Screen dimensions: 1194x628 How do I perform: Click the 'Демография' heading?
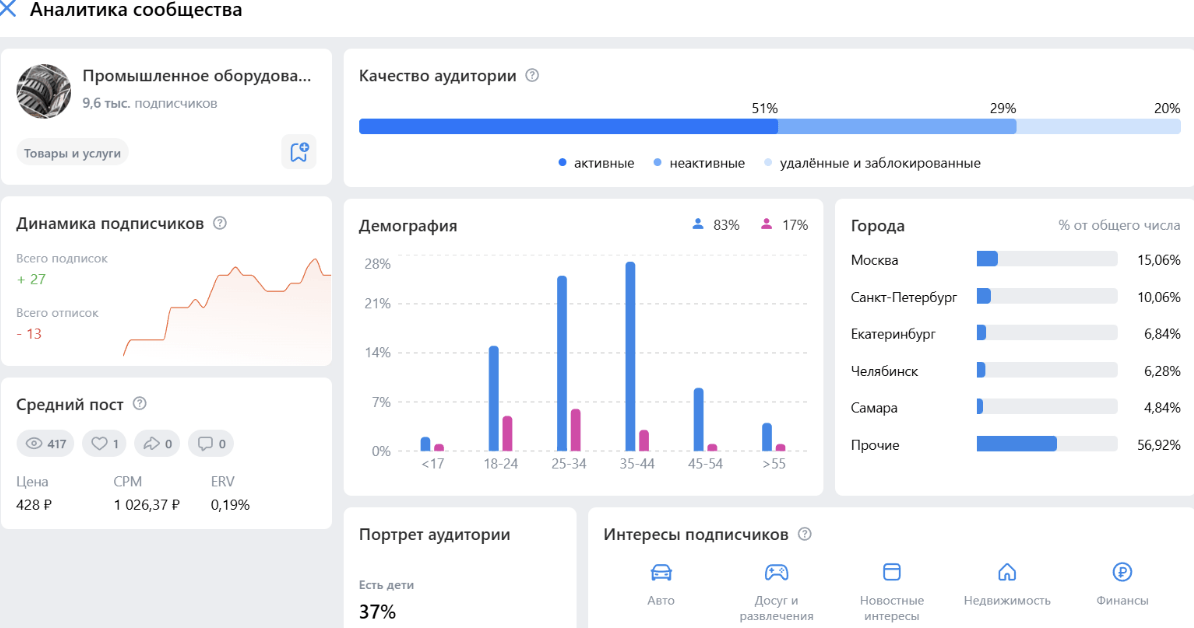pos(407,225)
